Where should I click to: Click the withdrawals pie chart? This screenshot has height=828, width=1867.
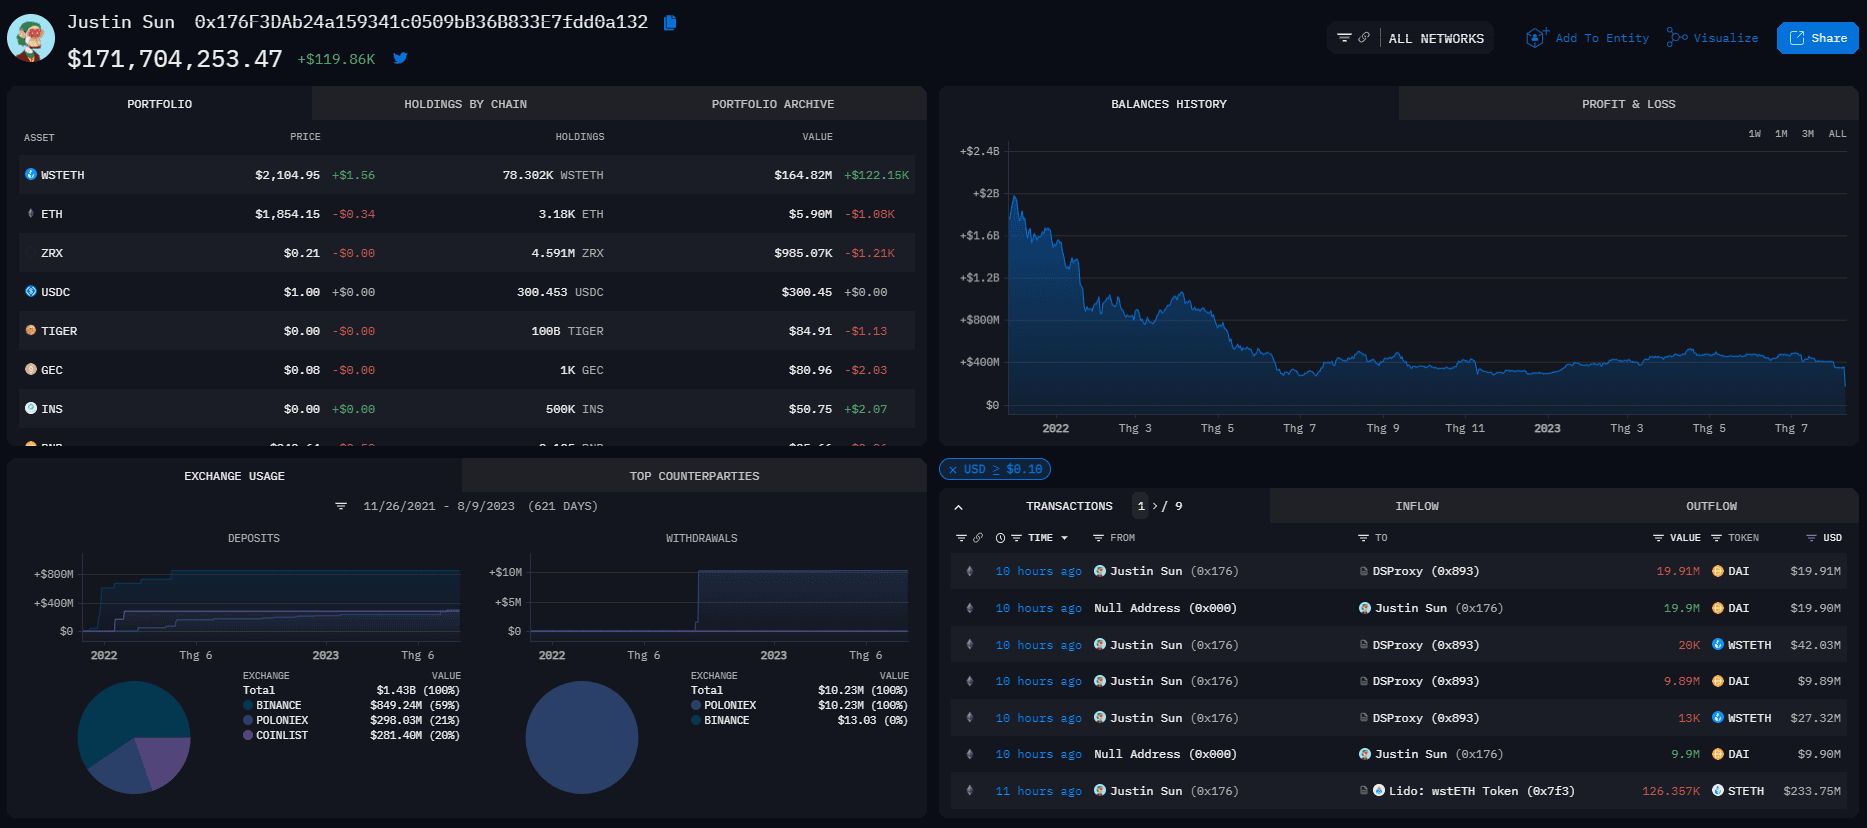tap(582, 737)
